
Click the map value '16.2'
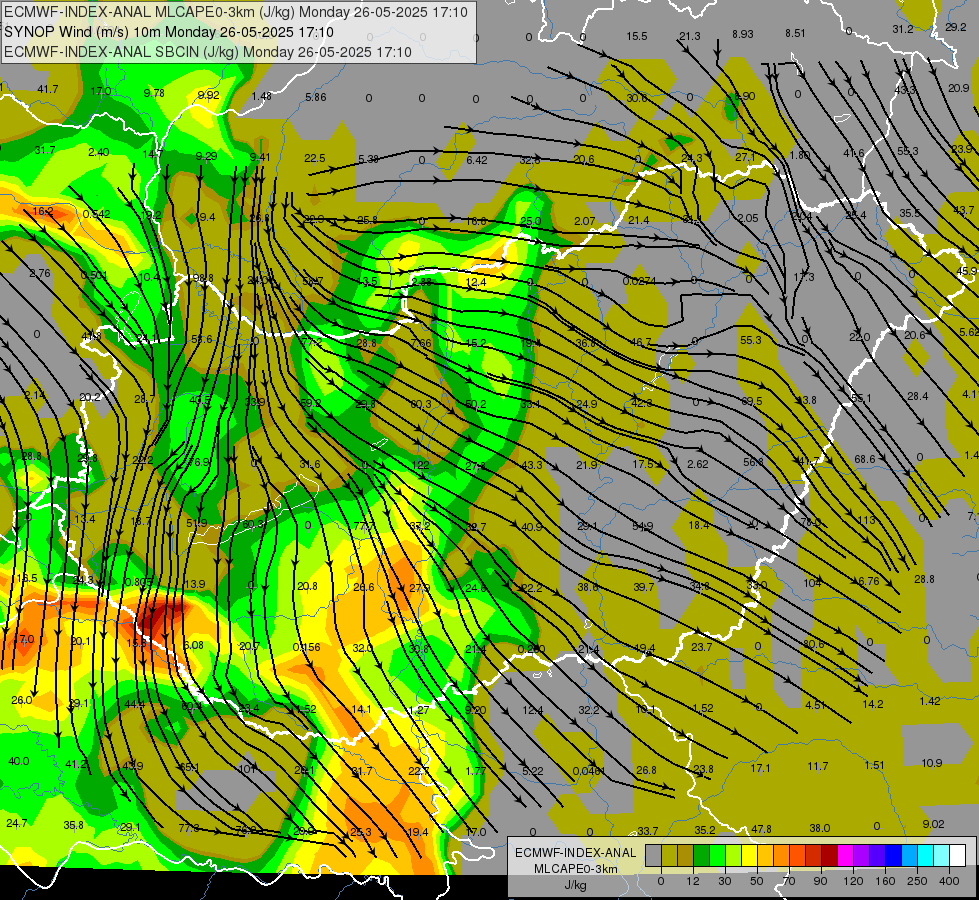(x=43, y=212)
